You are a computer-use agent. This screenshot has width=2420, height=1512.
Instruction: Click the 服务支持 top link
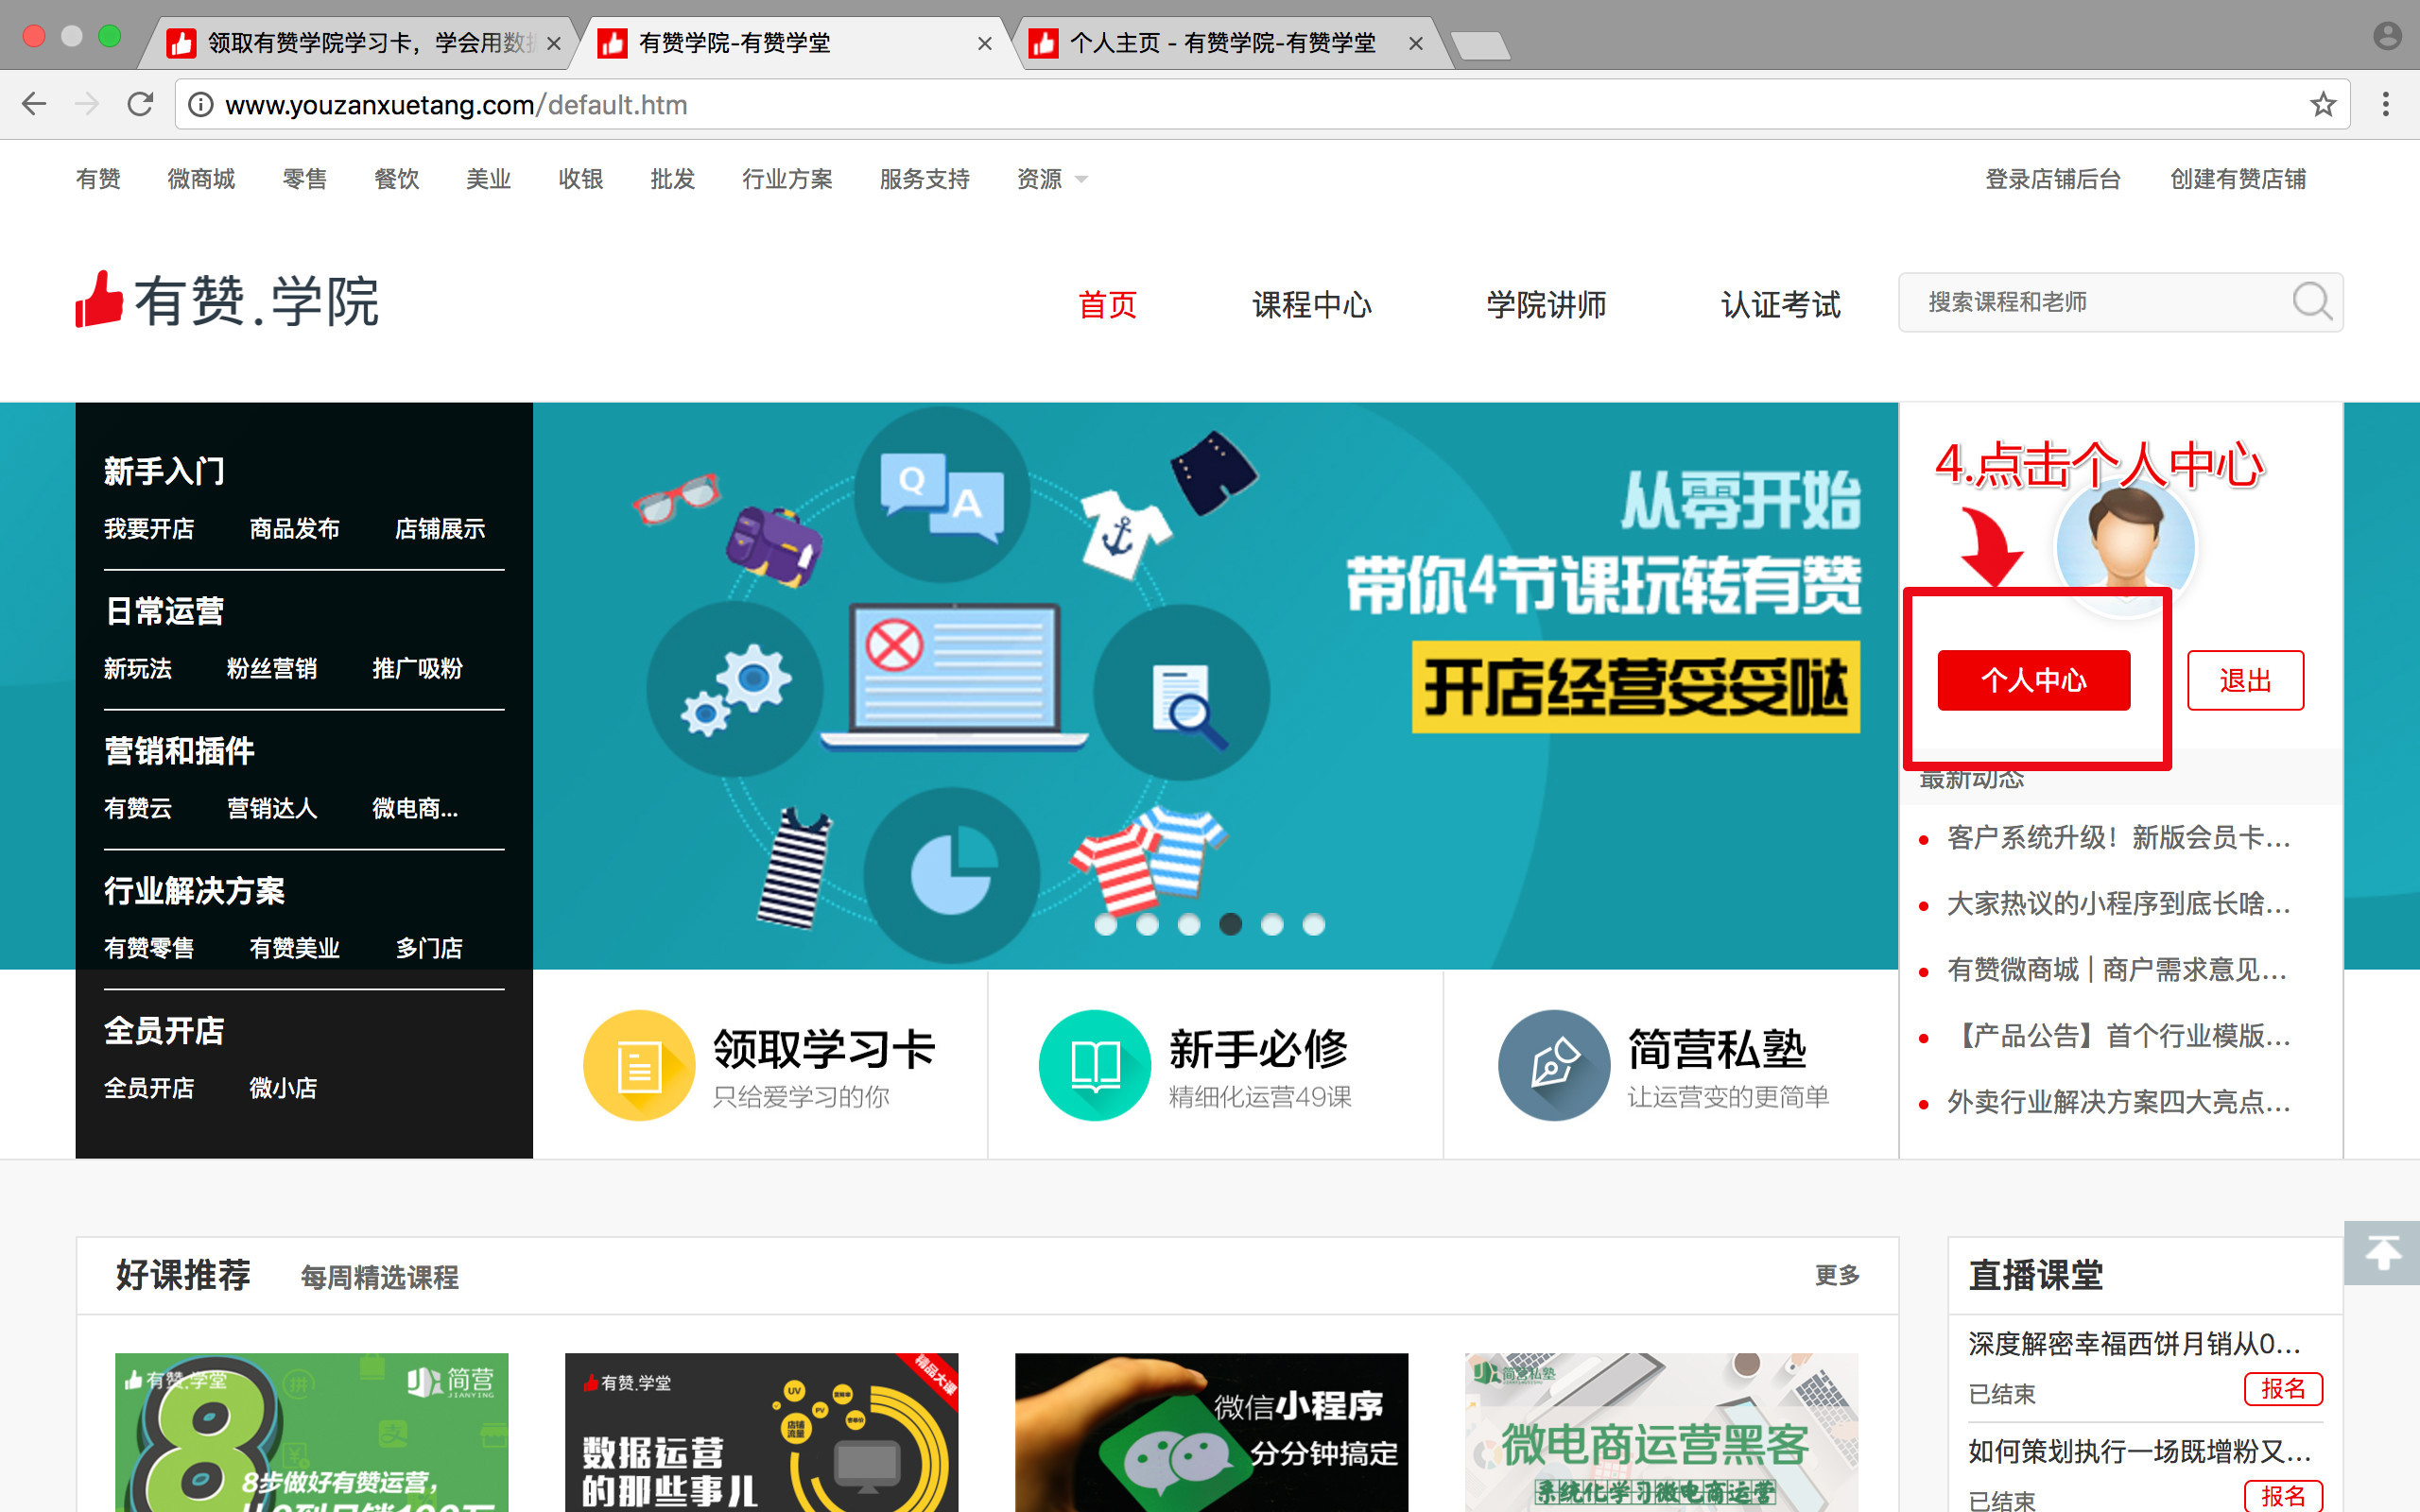[x=924, y=179]
